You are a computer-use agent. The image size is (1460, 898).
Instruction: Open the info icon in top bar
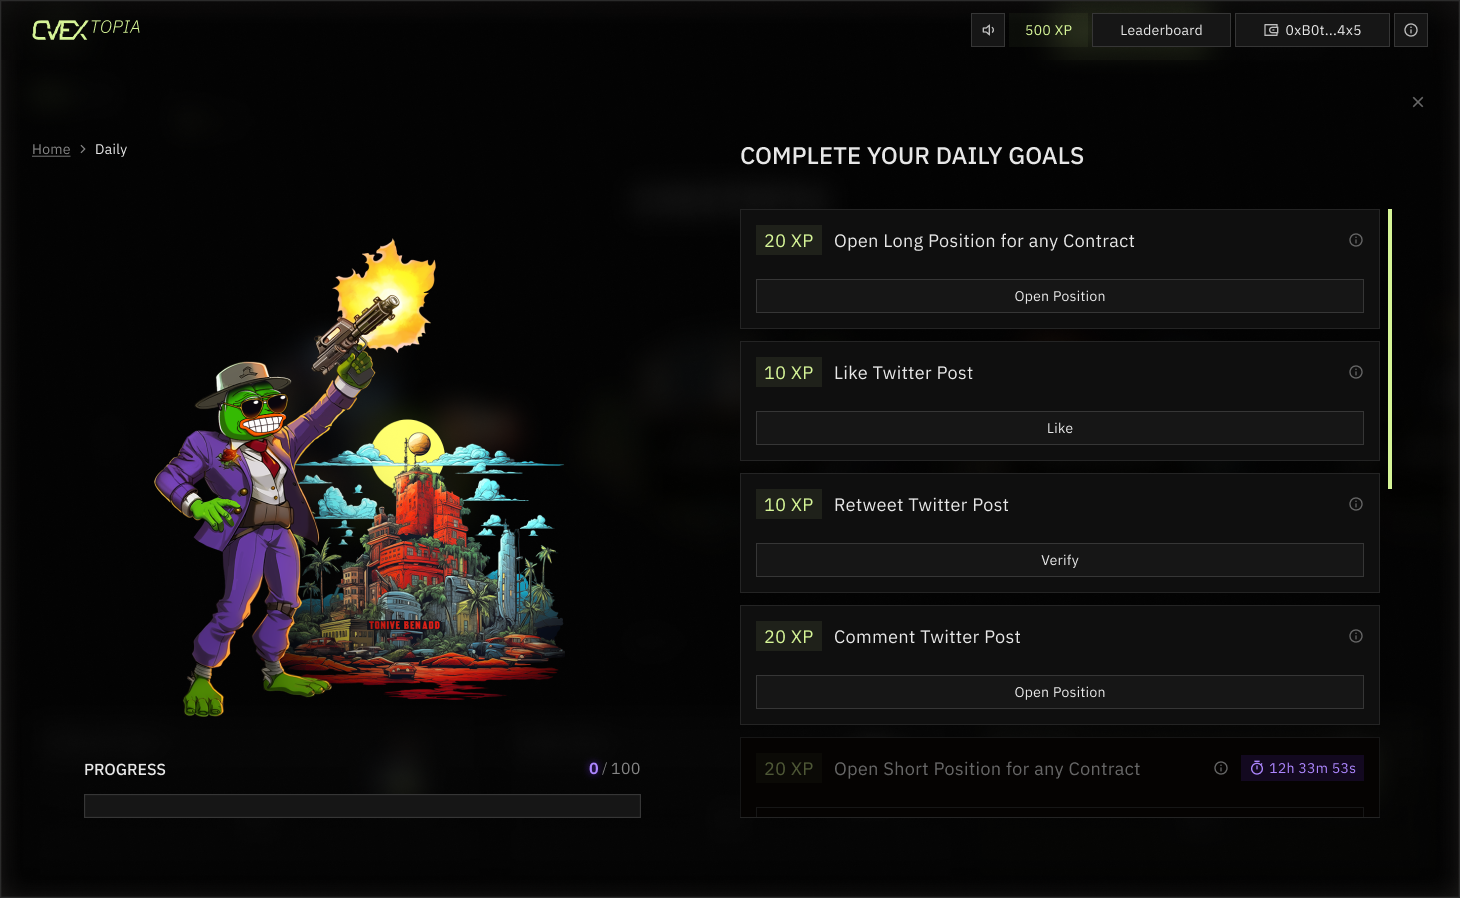1411,30
